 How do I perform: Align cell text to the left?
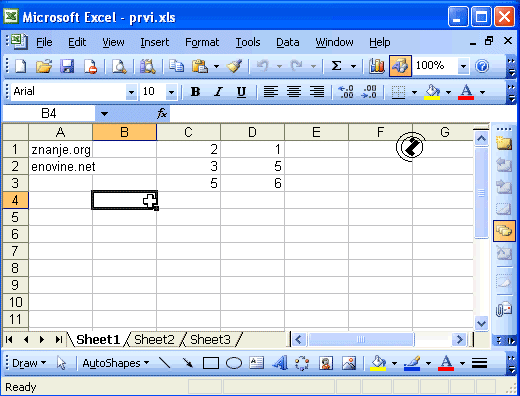pyautogui.click(x=271, y=91)
